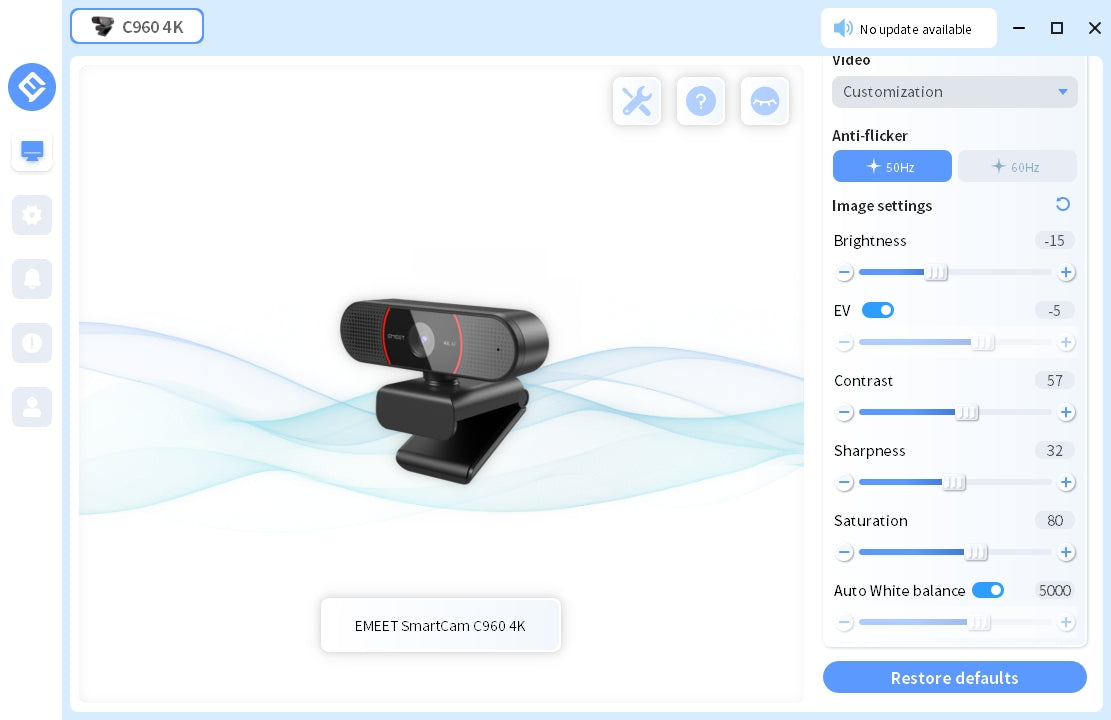The image size is (1111, 720).
Task: Select 50Hz anti-flicker option
Action: [892, 166]
